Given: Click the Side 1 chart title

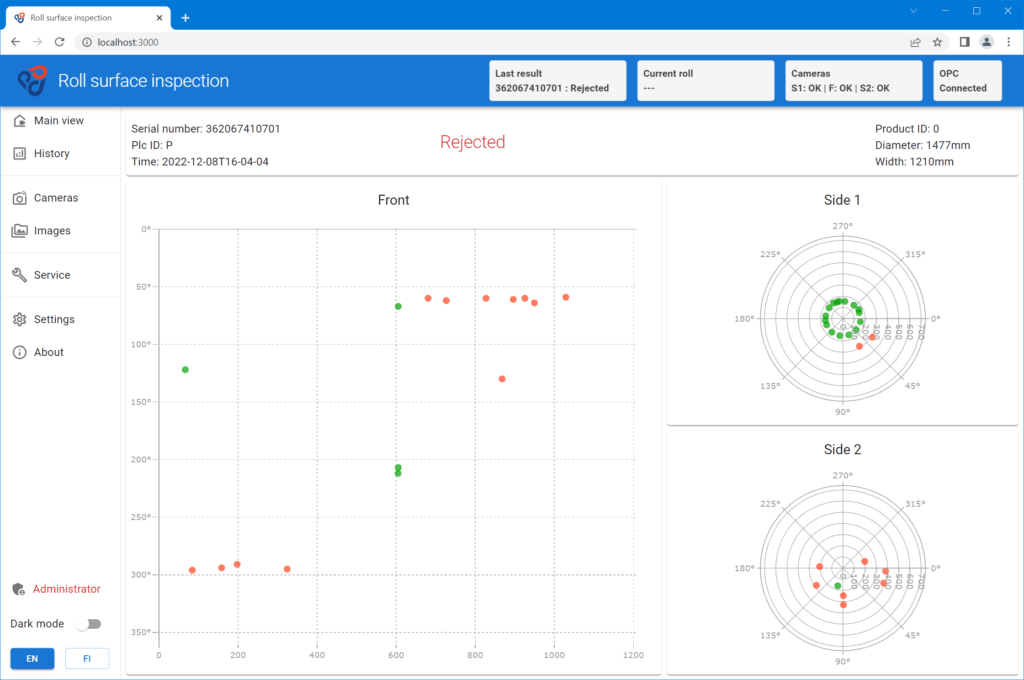Looking at the screenshot, I should click(x=842, y=200).
